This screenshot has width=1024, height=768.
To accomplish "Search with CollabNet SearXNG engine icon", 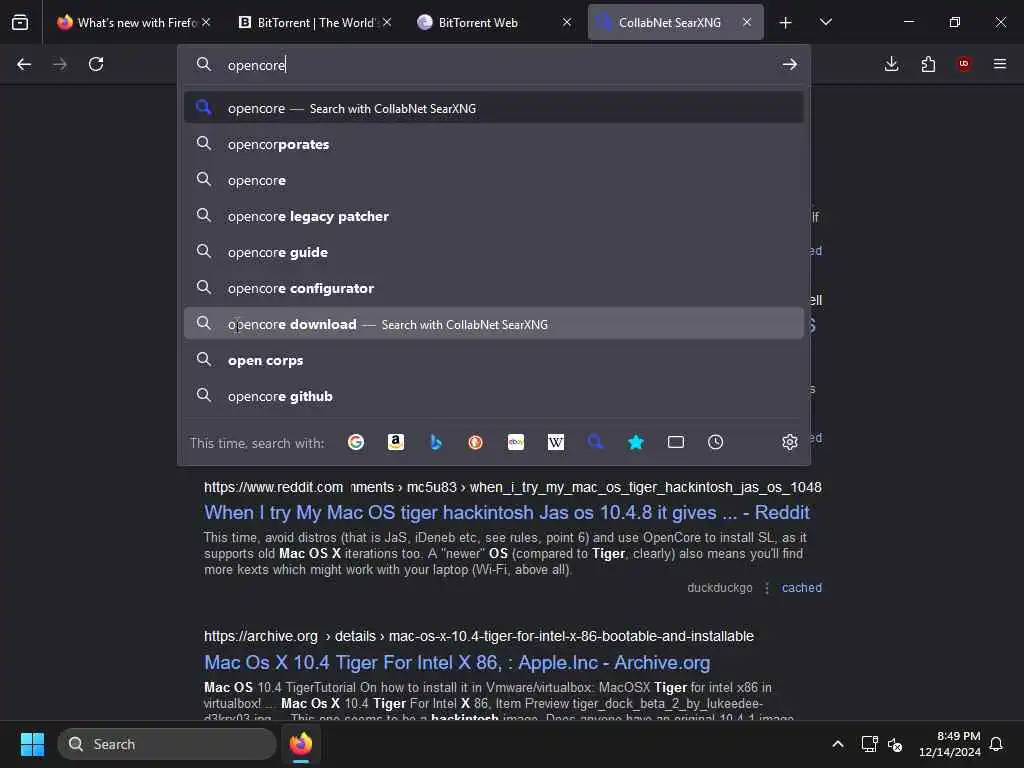I will point(596,442).
